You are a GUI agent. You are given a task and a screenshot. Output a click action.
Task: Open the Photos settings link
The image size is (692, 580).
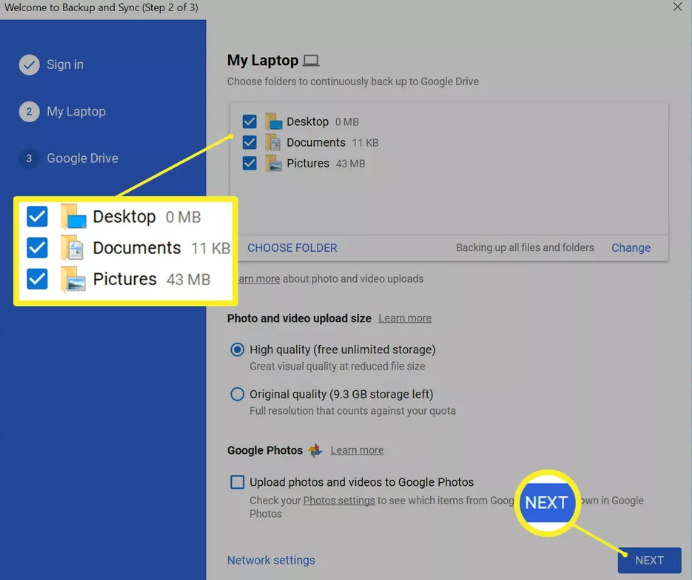(x=339, y=501)
